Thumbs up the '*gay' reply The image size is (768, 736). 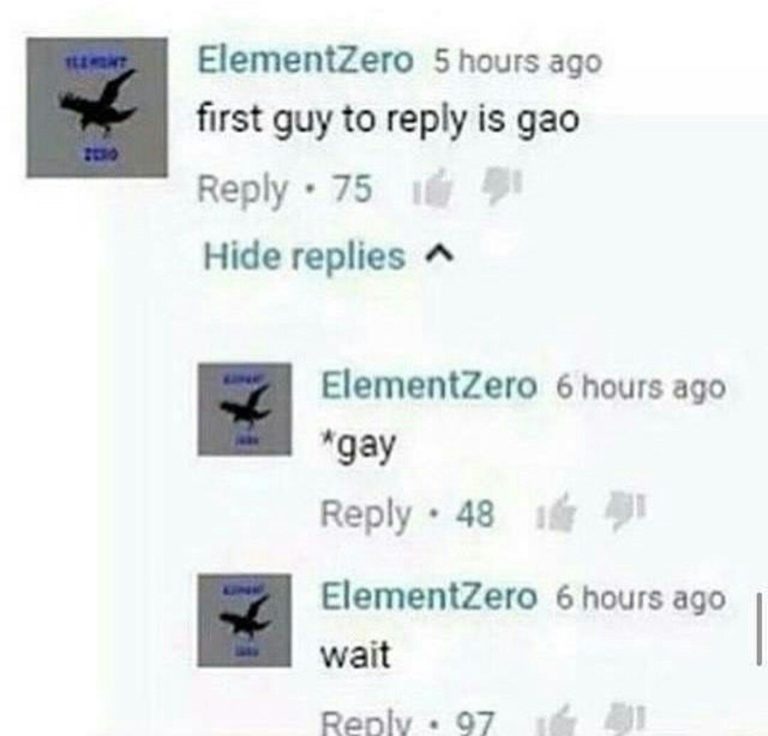pyautogui.click(x=557, y=513)
